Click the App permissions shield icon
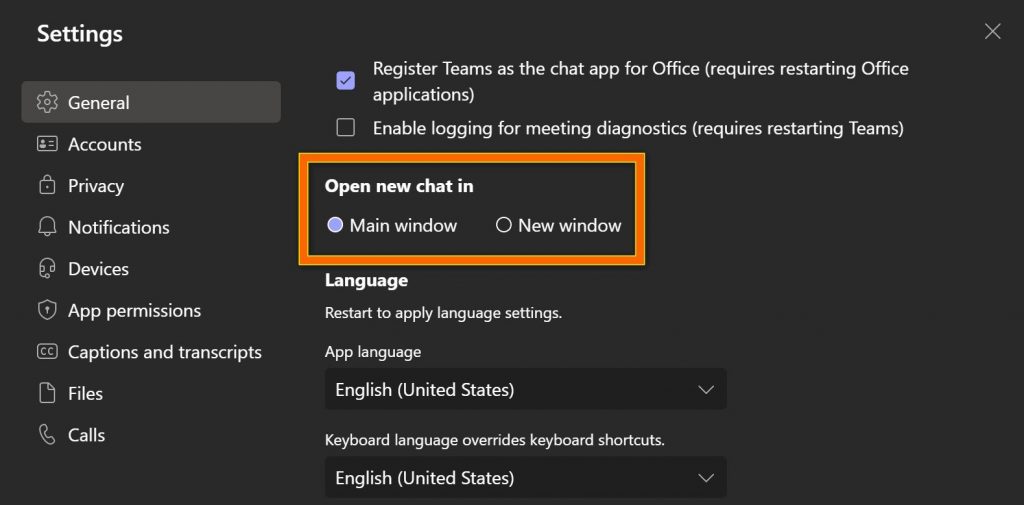Image resolution: width=1024 pixels, height=505 pixels. [47, 311]
